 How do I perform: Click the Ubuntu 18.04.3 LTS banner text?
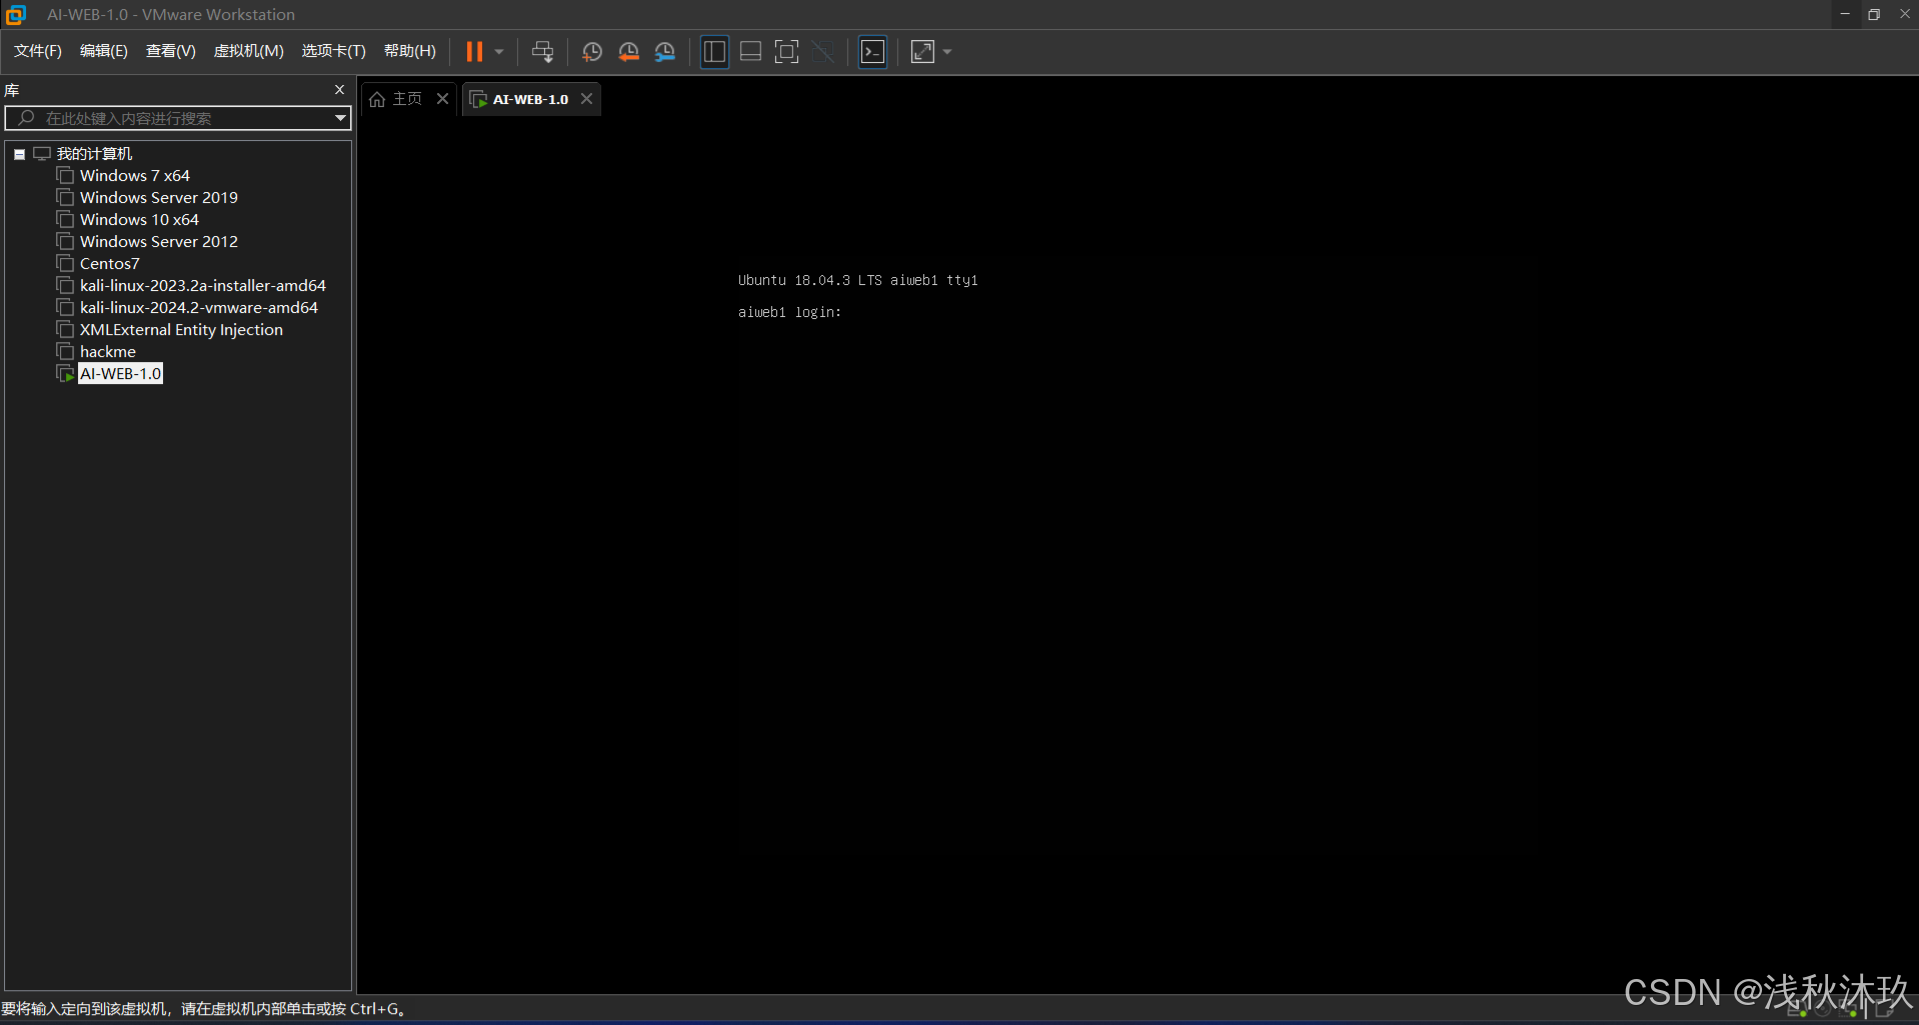pyautogui.click(x=858, y=280)
